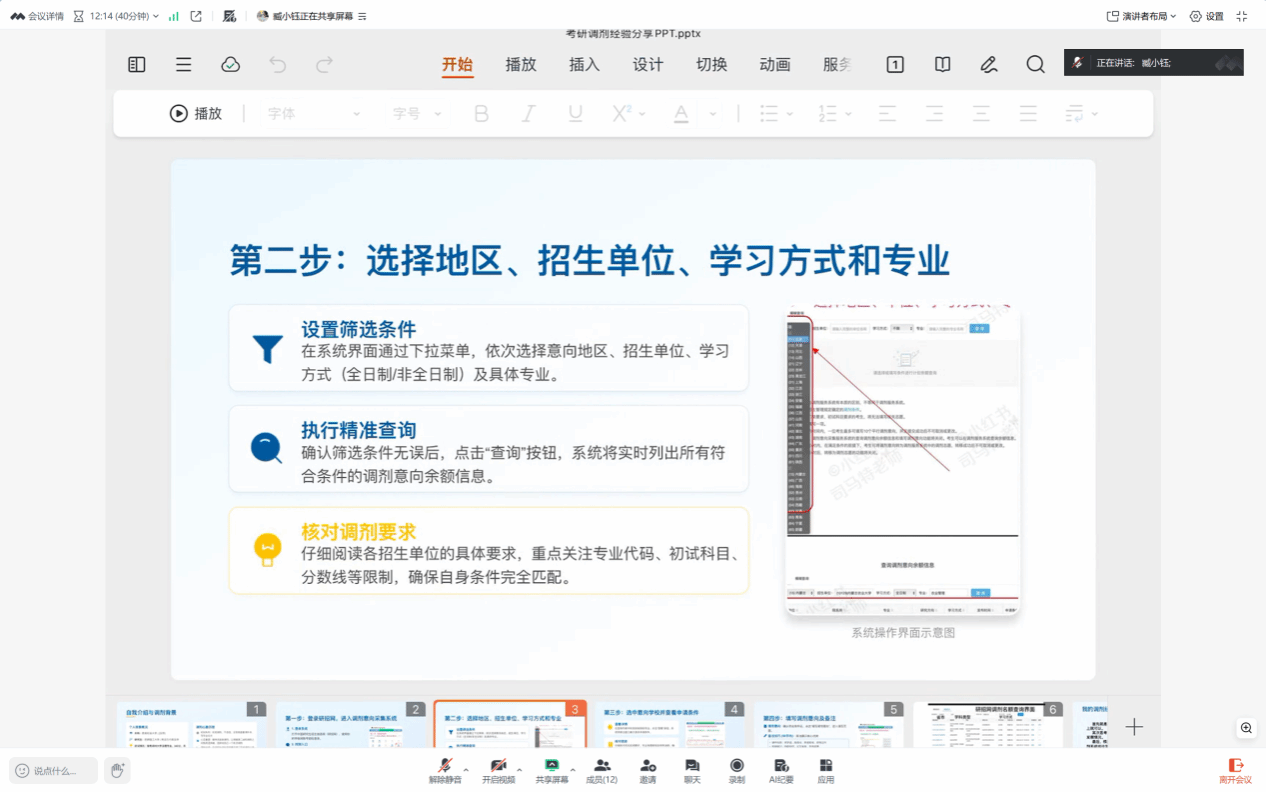Click the 离开会议 leave meeting button
The height and width of the screenshot is (792, 1266).
[1235, 770]
